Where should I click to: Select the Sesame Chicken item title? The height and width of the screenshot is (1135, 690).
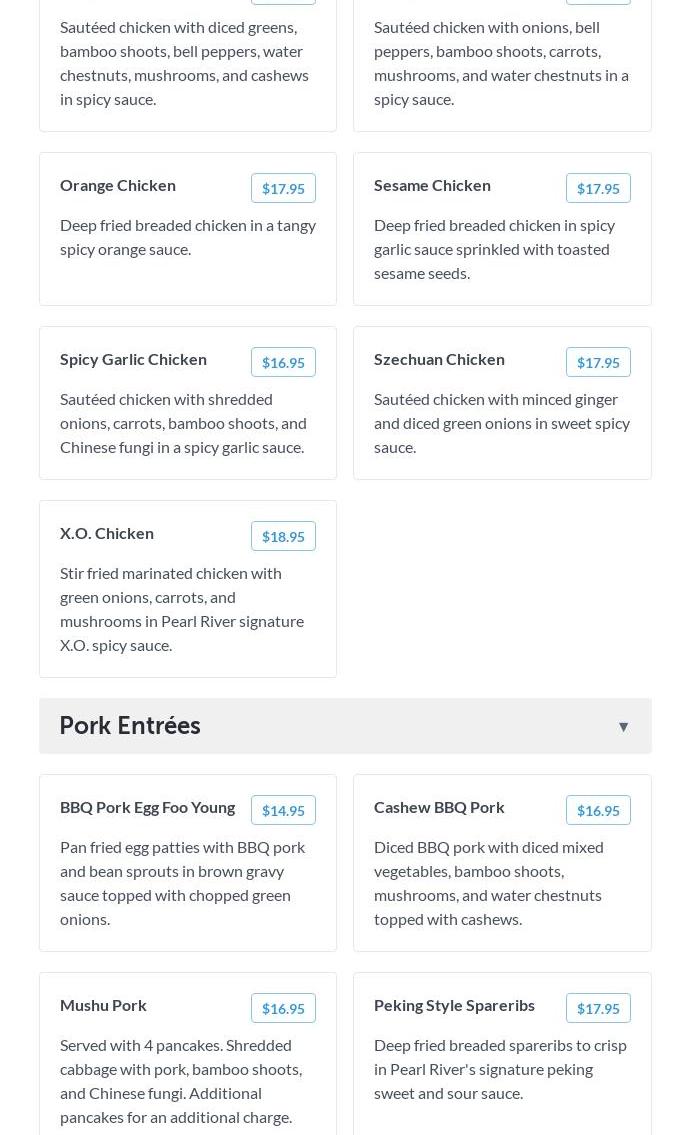tap(432, 185)
